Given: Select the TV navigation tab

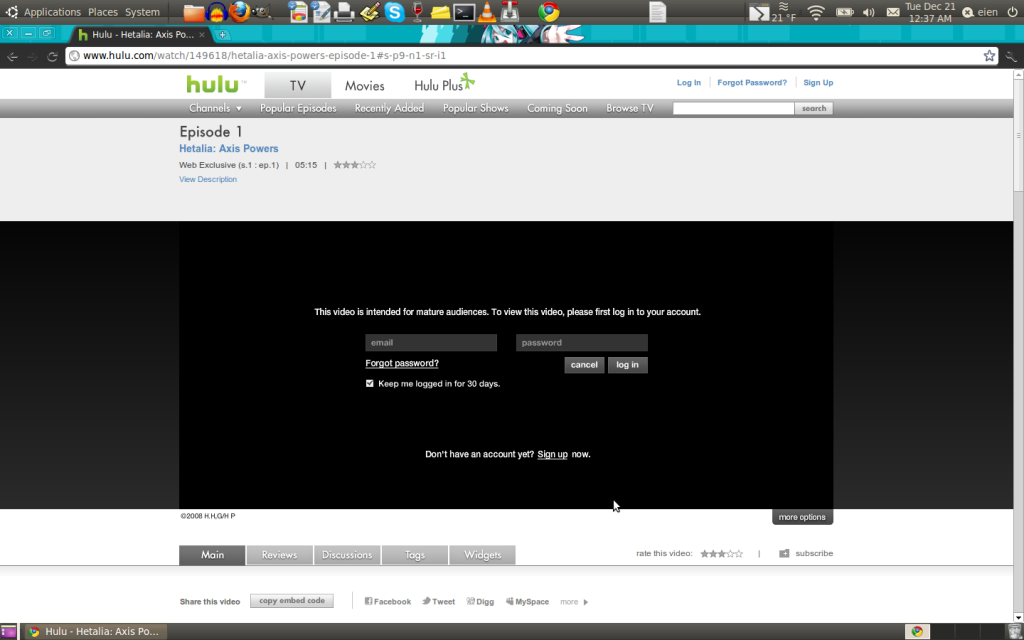Looking at the screenshot, I should tap(298, 86).
